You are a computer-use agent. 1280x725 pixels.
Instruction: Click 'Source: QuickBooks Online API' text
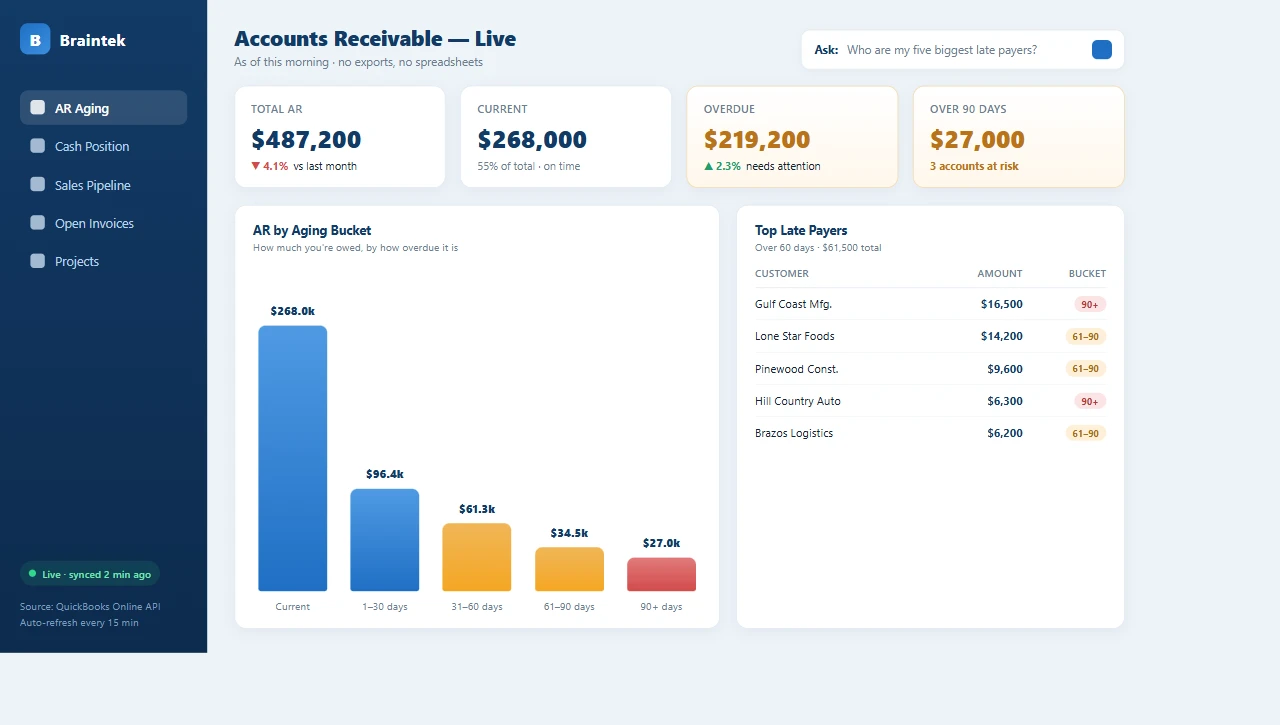[90, 606]
